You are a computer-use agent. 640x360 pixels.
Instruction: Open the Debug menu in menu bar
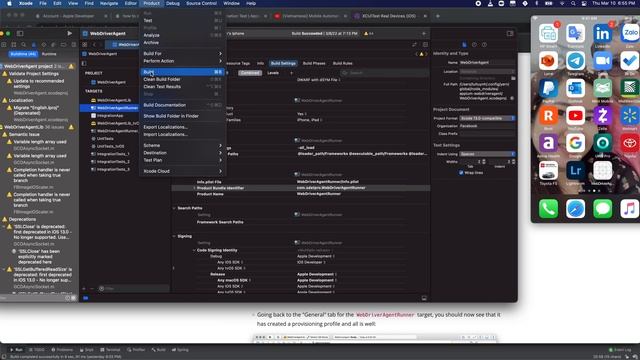tap(173, 3)
